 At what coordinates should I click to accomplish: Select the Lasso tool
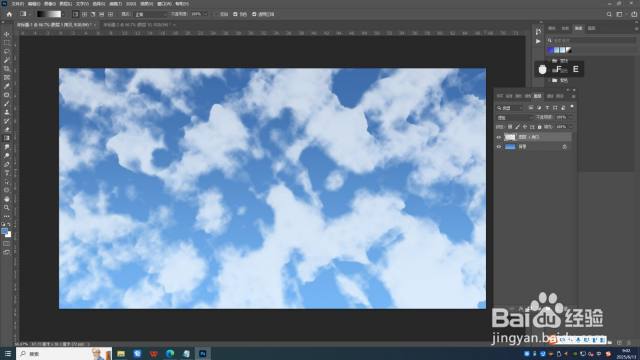[7, 51]
